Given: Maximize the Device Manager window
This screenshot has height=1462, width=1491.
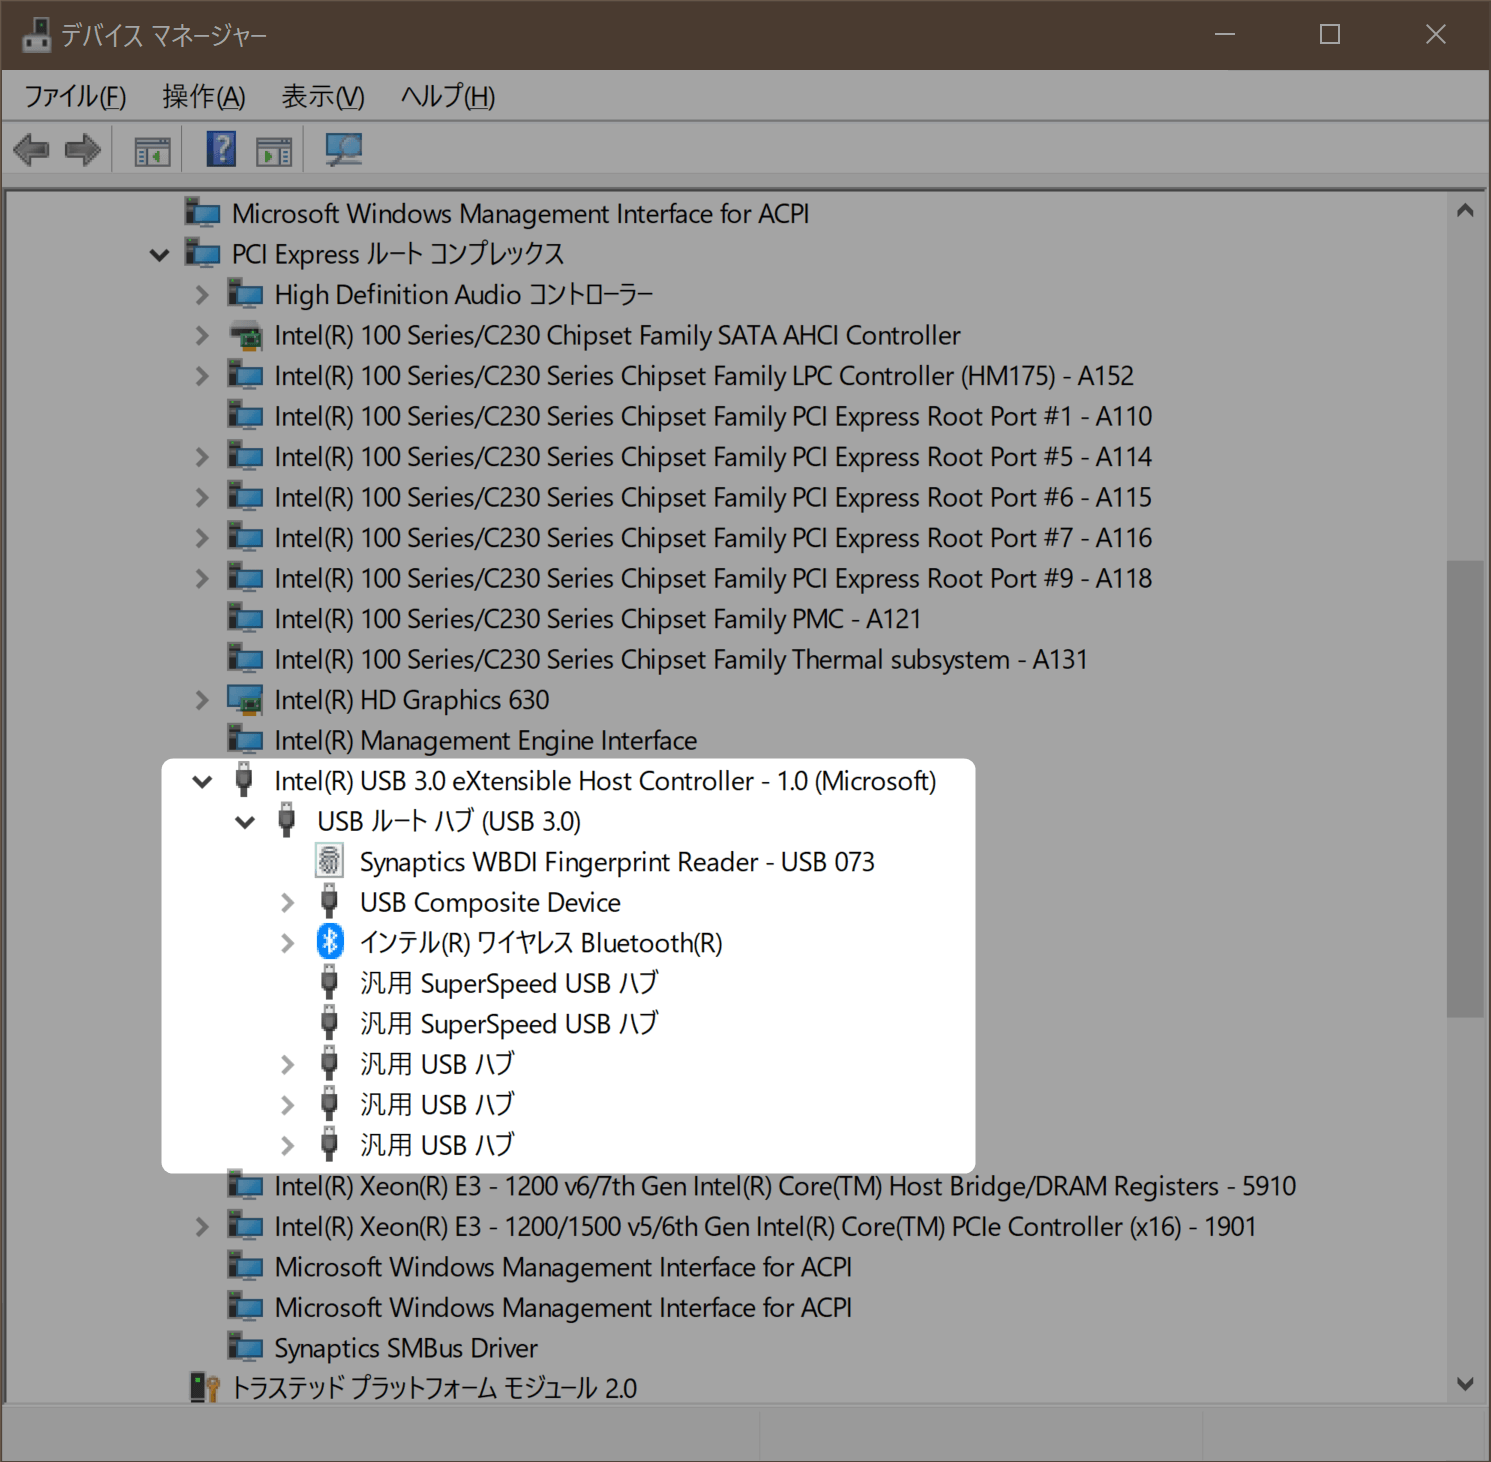Looking at the screenshot, I should [1330, 35].
